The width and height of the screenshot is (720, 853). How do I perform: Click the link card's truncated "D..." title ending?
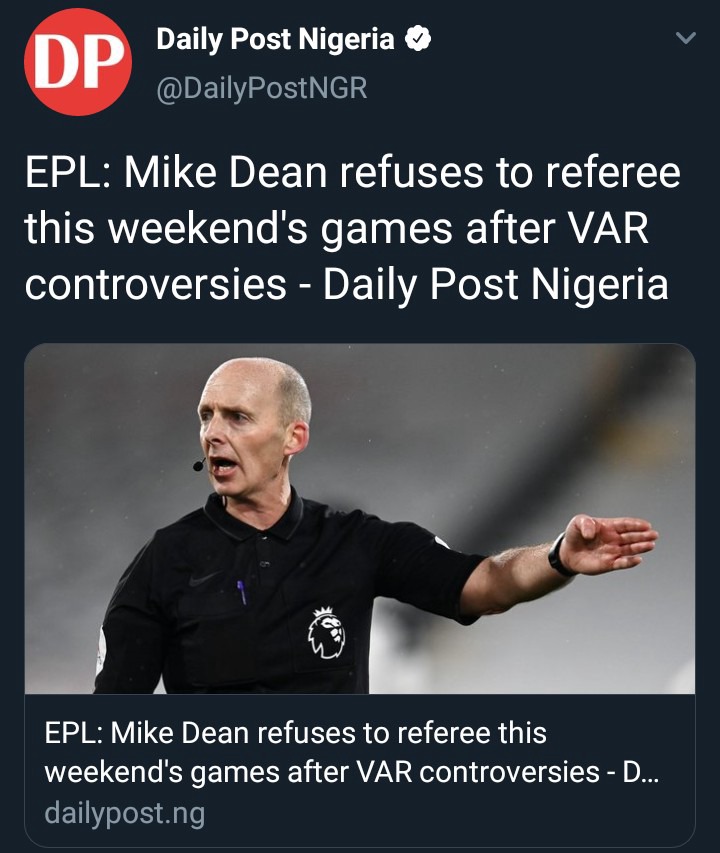(640, 772)
